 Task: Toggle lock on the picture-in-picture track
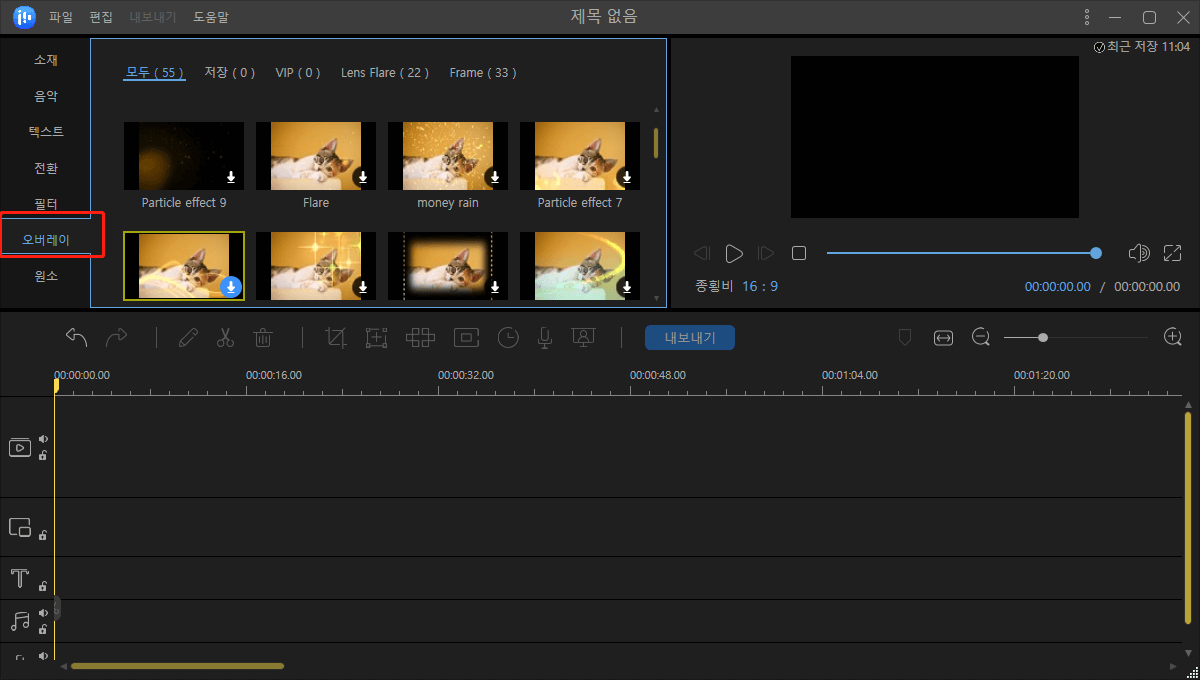click(x=43, y=535)
